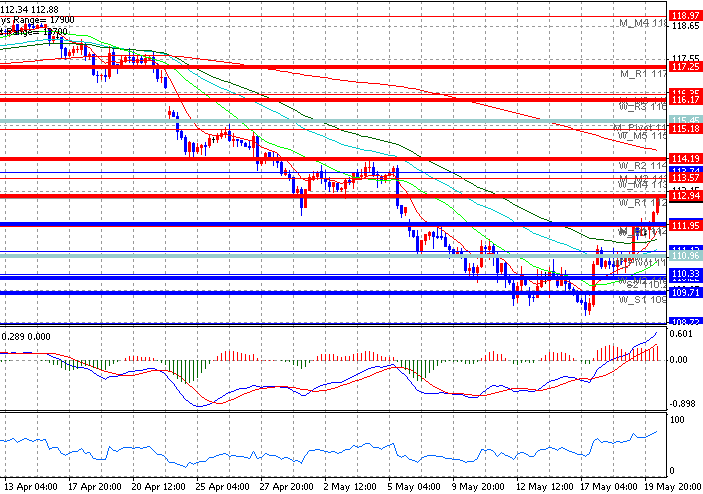Click the 19 May 20:00 time label

click(673, 486)
